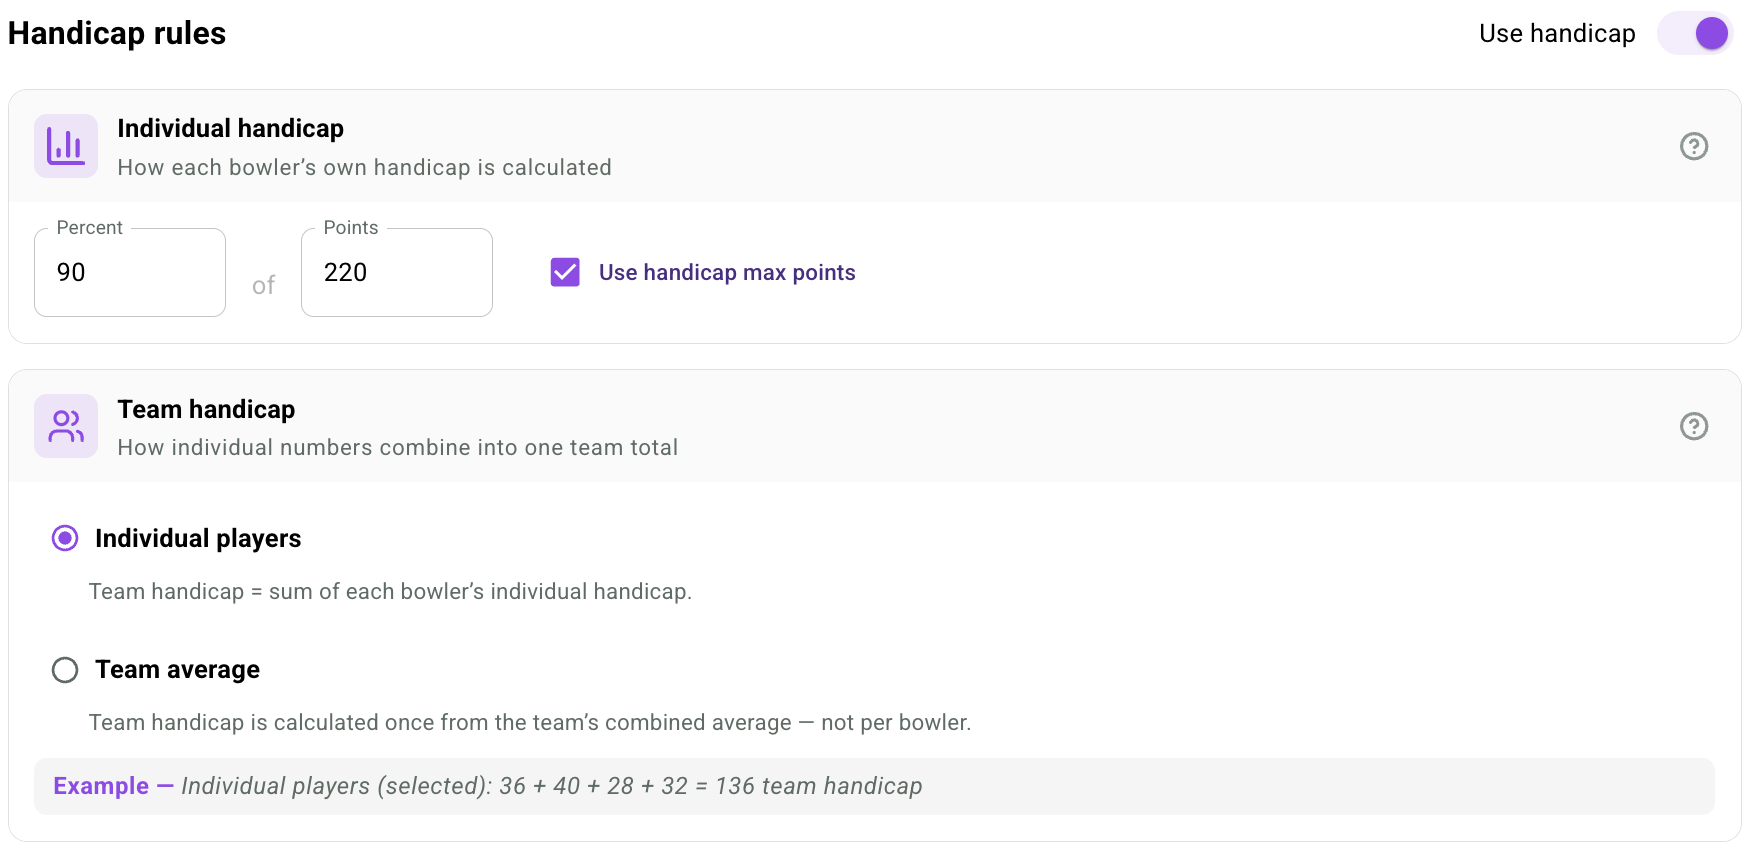The height and width of the screenshot is (844, 1742).
Task: Turn off the Use handicap switch
Action: [1695, 33]
